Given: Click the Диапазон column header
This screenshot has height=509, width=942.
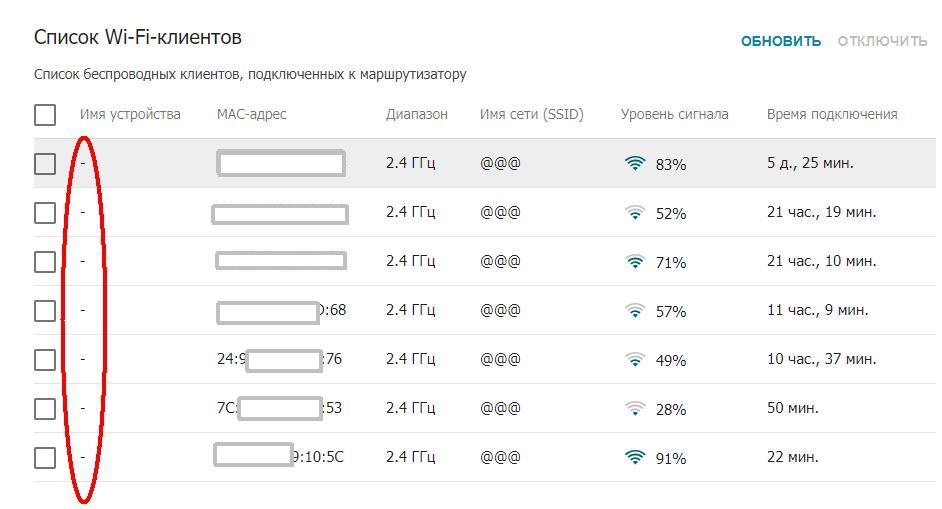Looking at the screenshot, I should (417, 114).
